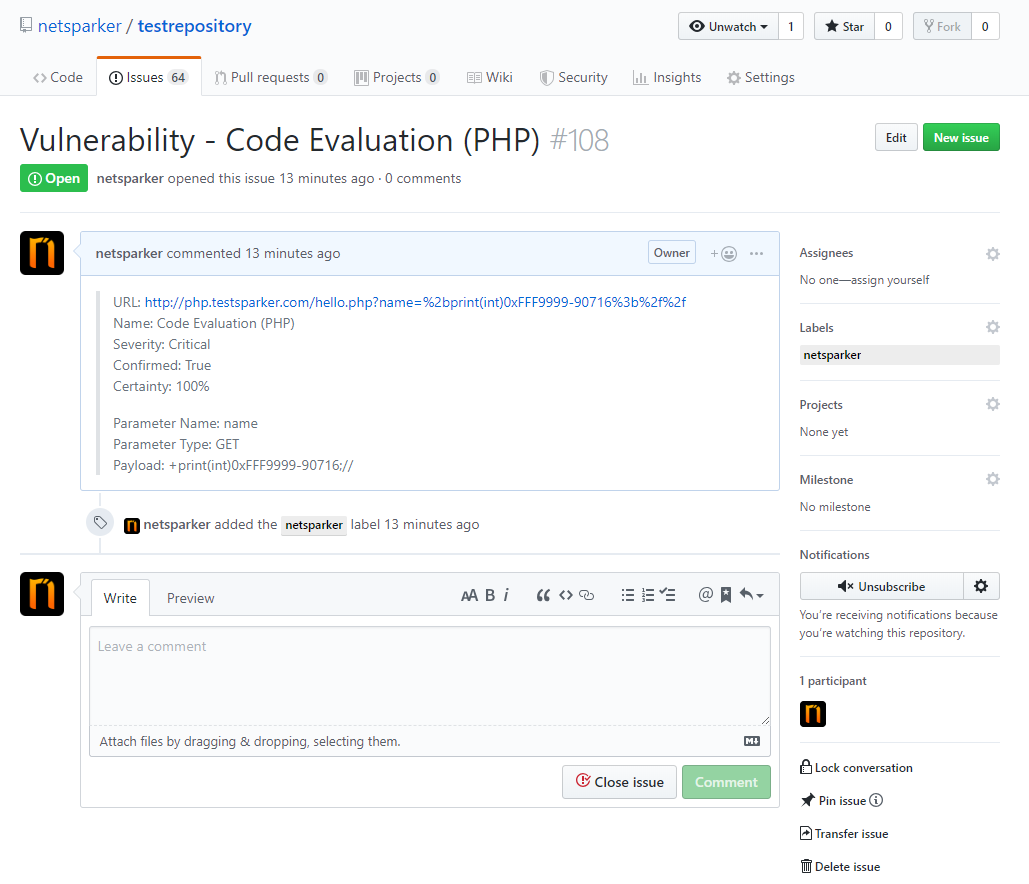Open the reply options dropdown arrow
The image size is (1029, 884).
click(757, 594)
